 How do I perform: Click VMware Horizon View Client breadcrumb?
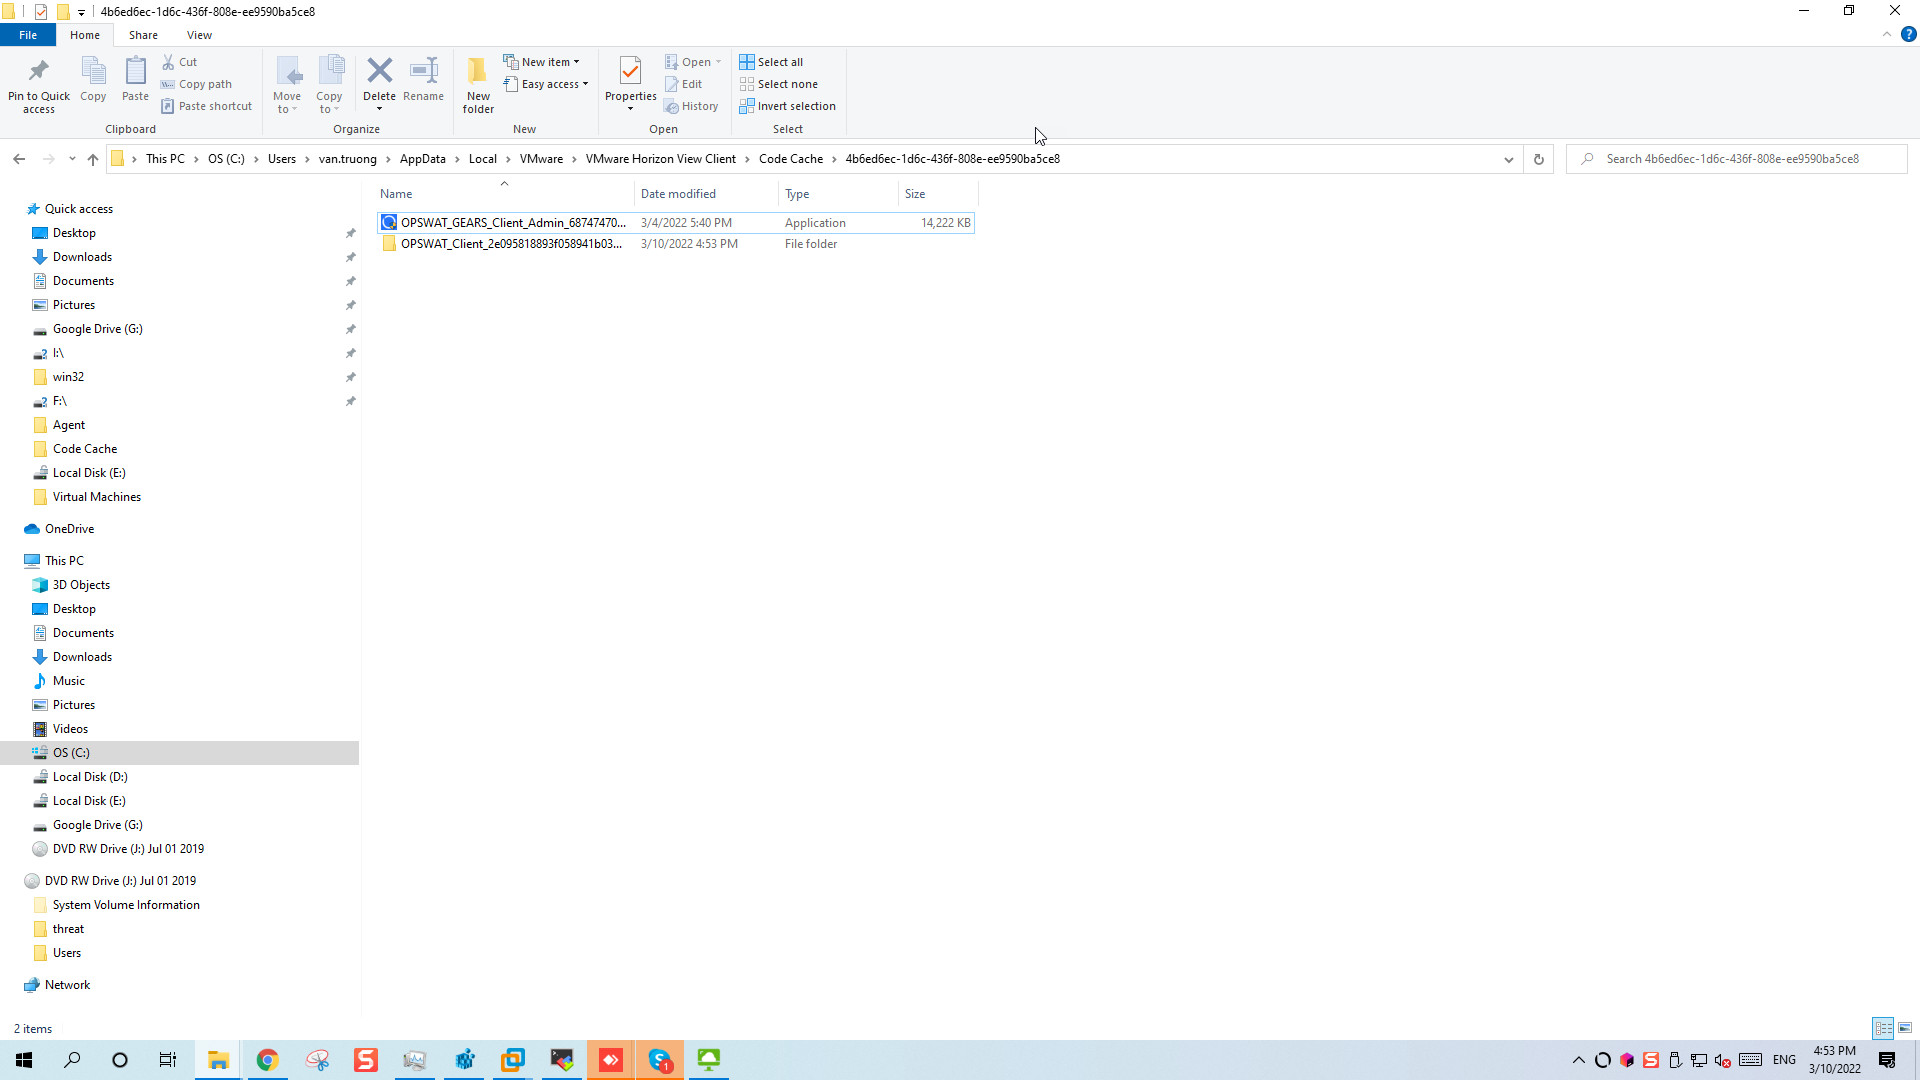pos(661,159)
